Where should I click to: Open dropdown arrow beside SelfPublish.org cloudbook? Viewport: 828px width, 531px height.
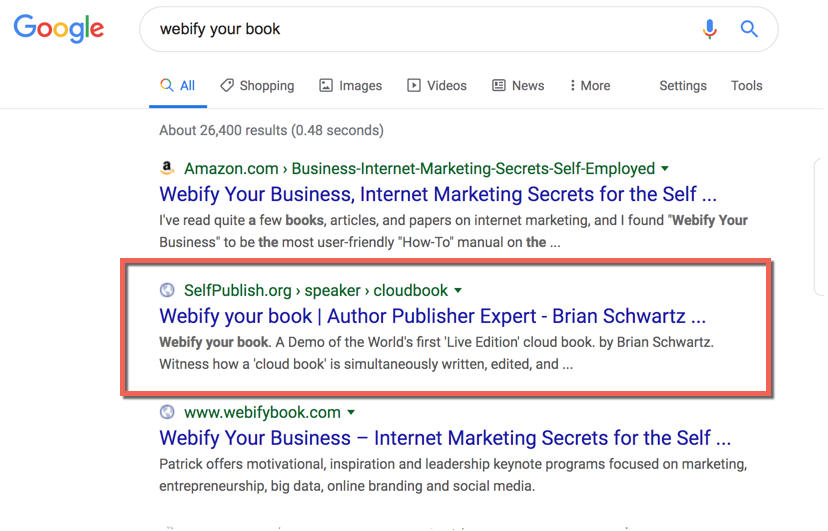point(458,290)
